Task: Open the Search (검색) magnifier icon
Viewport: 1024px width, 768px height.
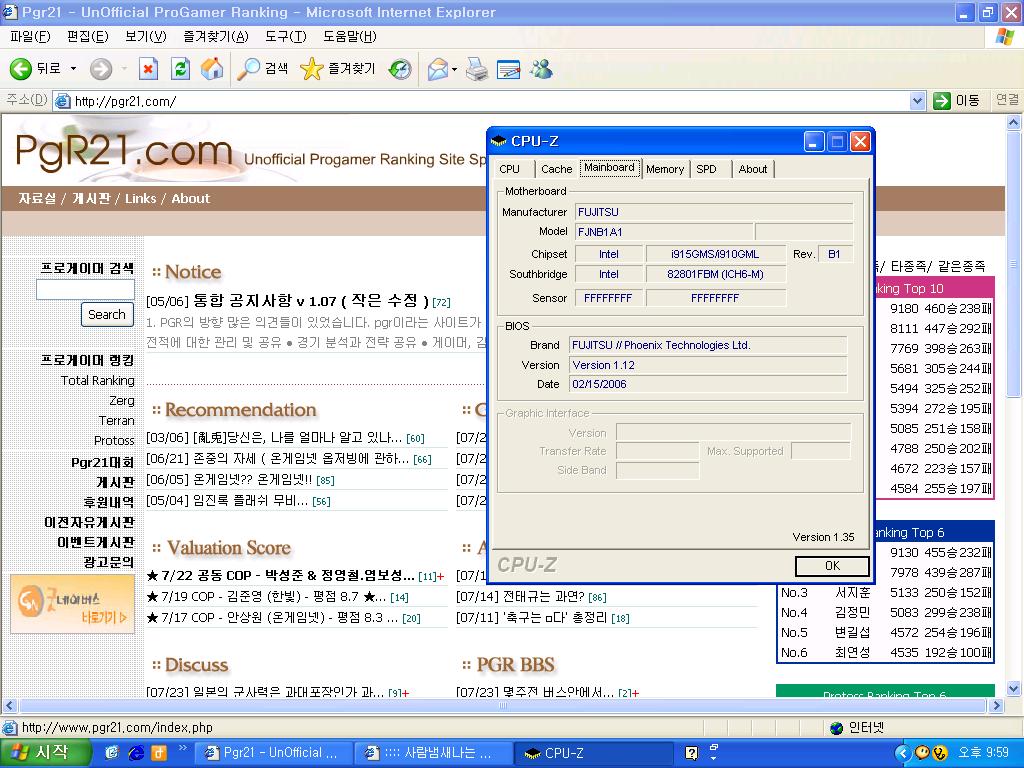Action: click(x=248, y=69)
